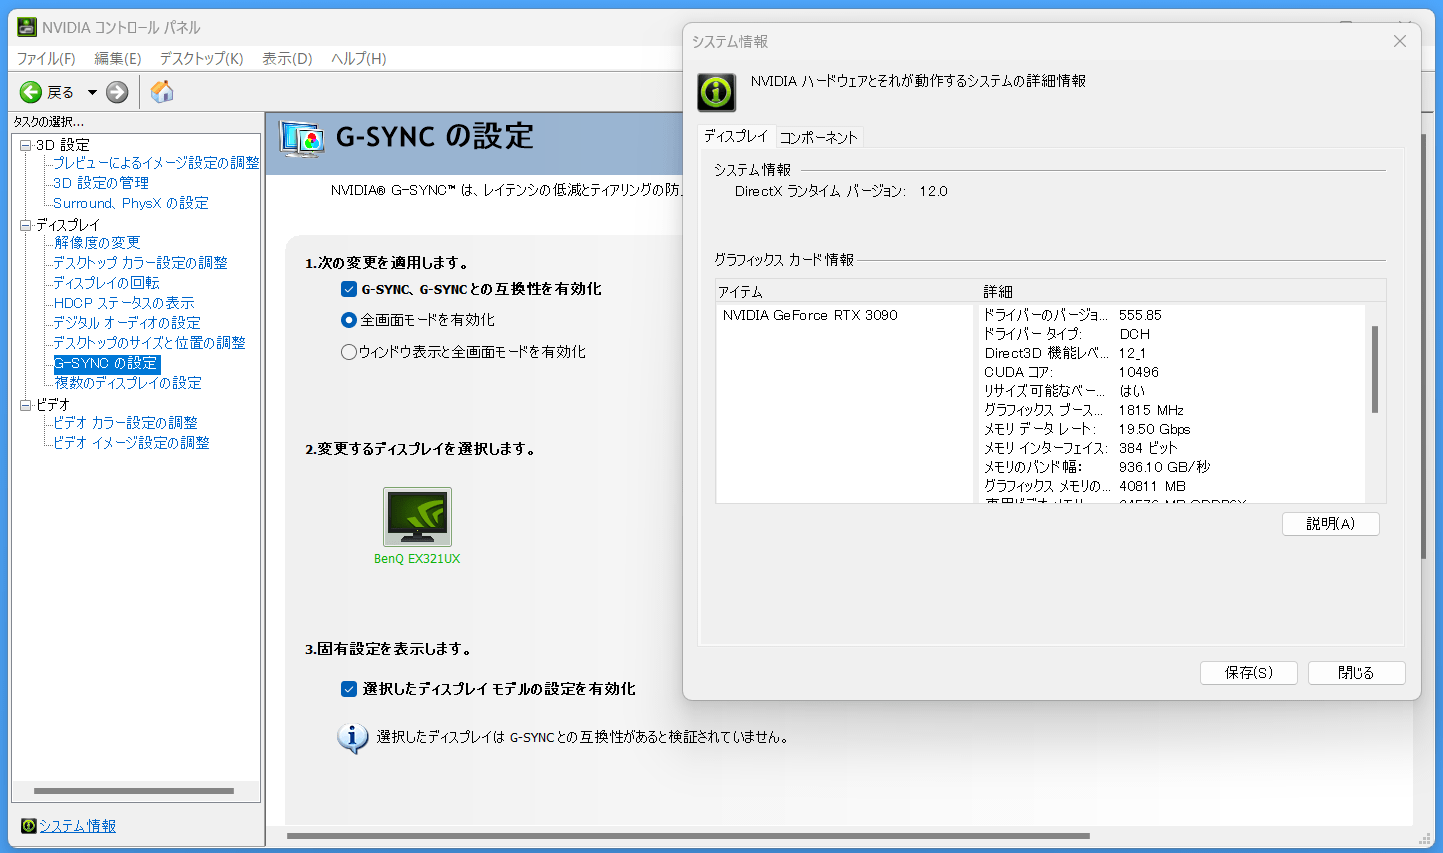Select 解像度の変更 in tree
Viewport: 1443px width, 853px height.
tap(97, 243)
